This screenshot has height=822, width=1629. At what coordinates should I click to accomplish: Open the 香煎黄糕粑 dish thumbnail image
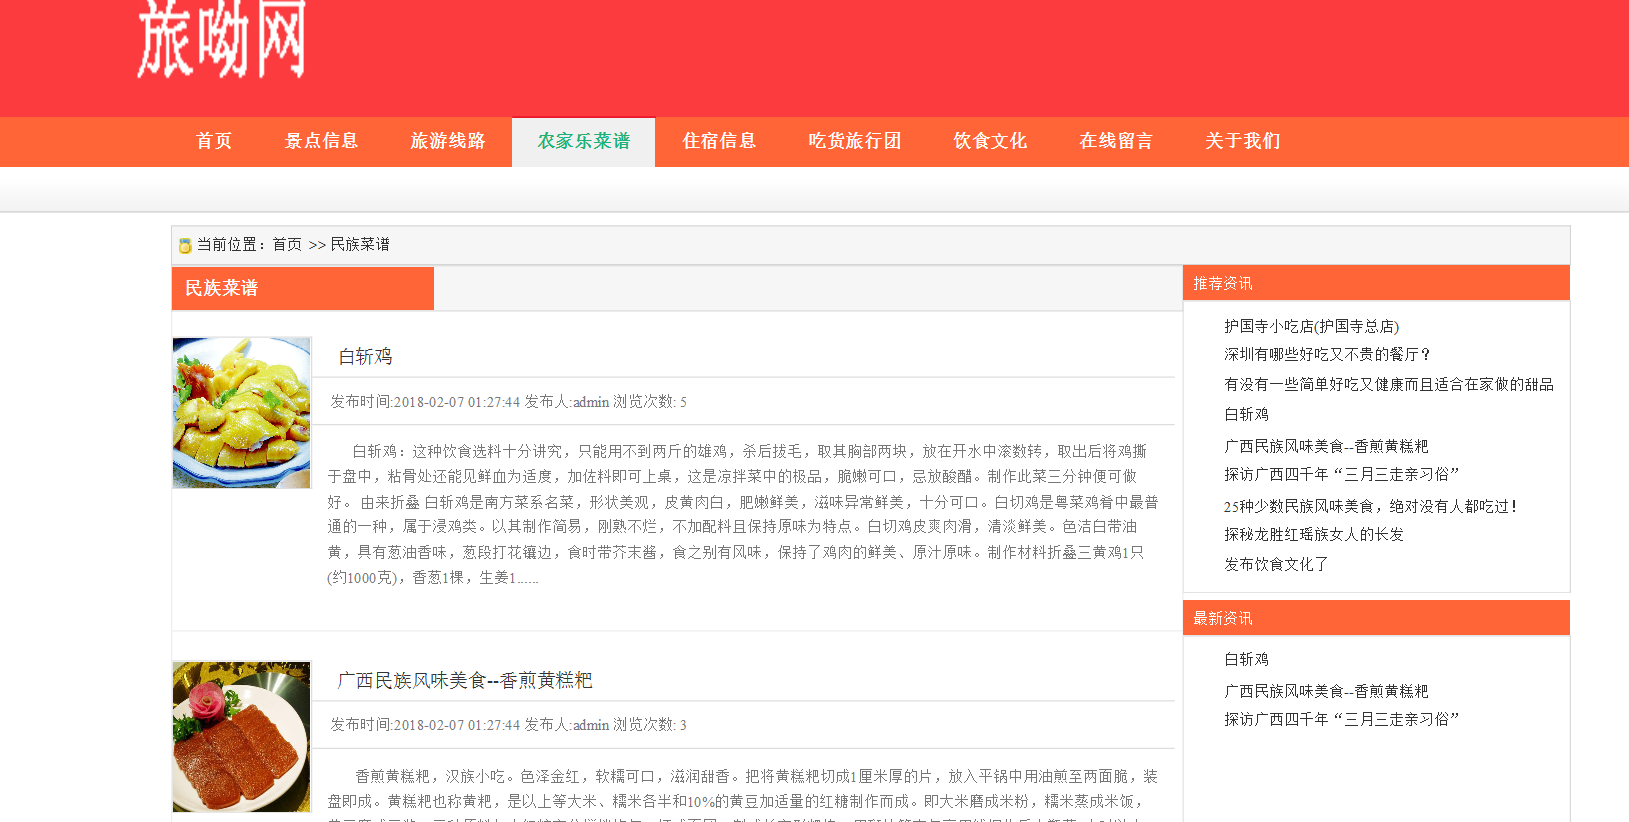[x=242, y=737]
